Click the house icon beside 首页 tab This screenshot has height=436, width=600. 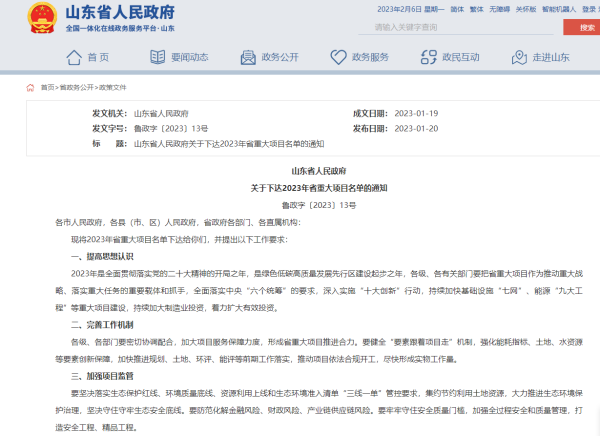[72, 57]
